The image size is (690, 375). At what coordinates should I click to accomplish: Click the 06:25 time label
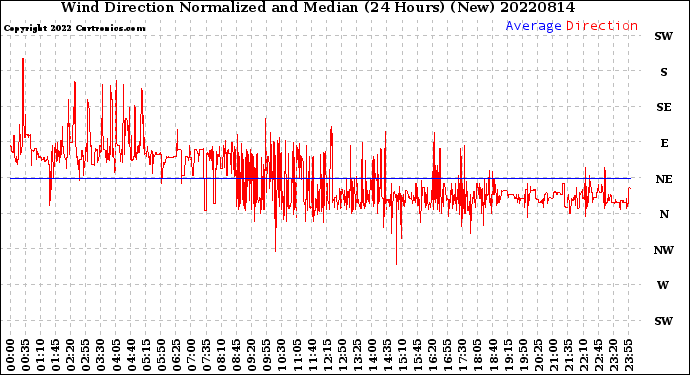(x=176, y=355)
